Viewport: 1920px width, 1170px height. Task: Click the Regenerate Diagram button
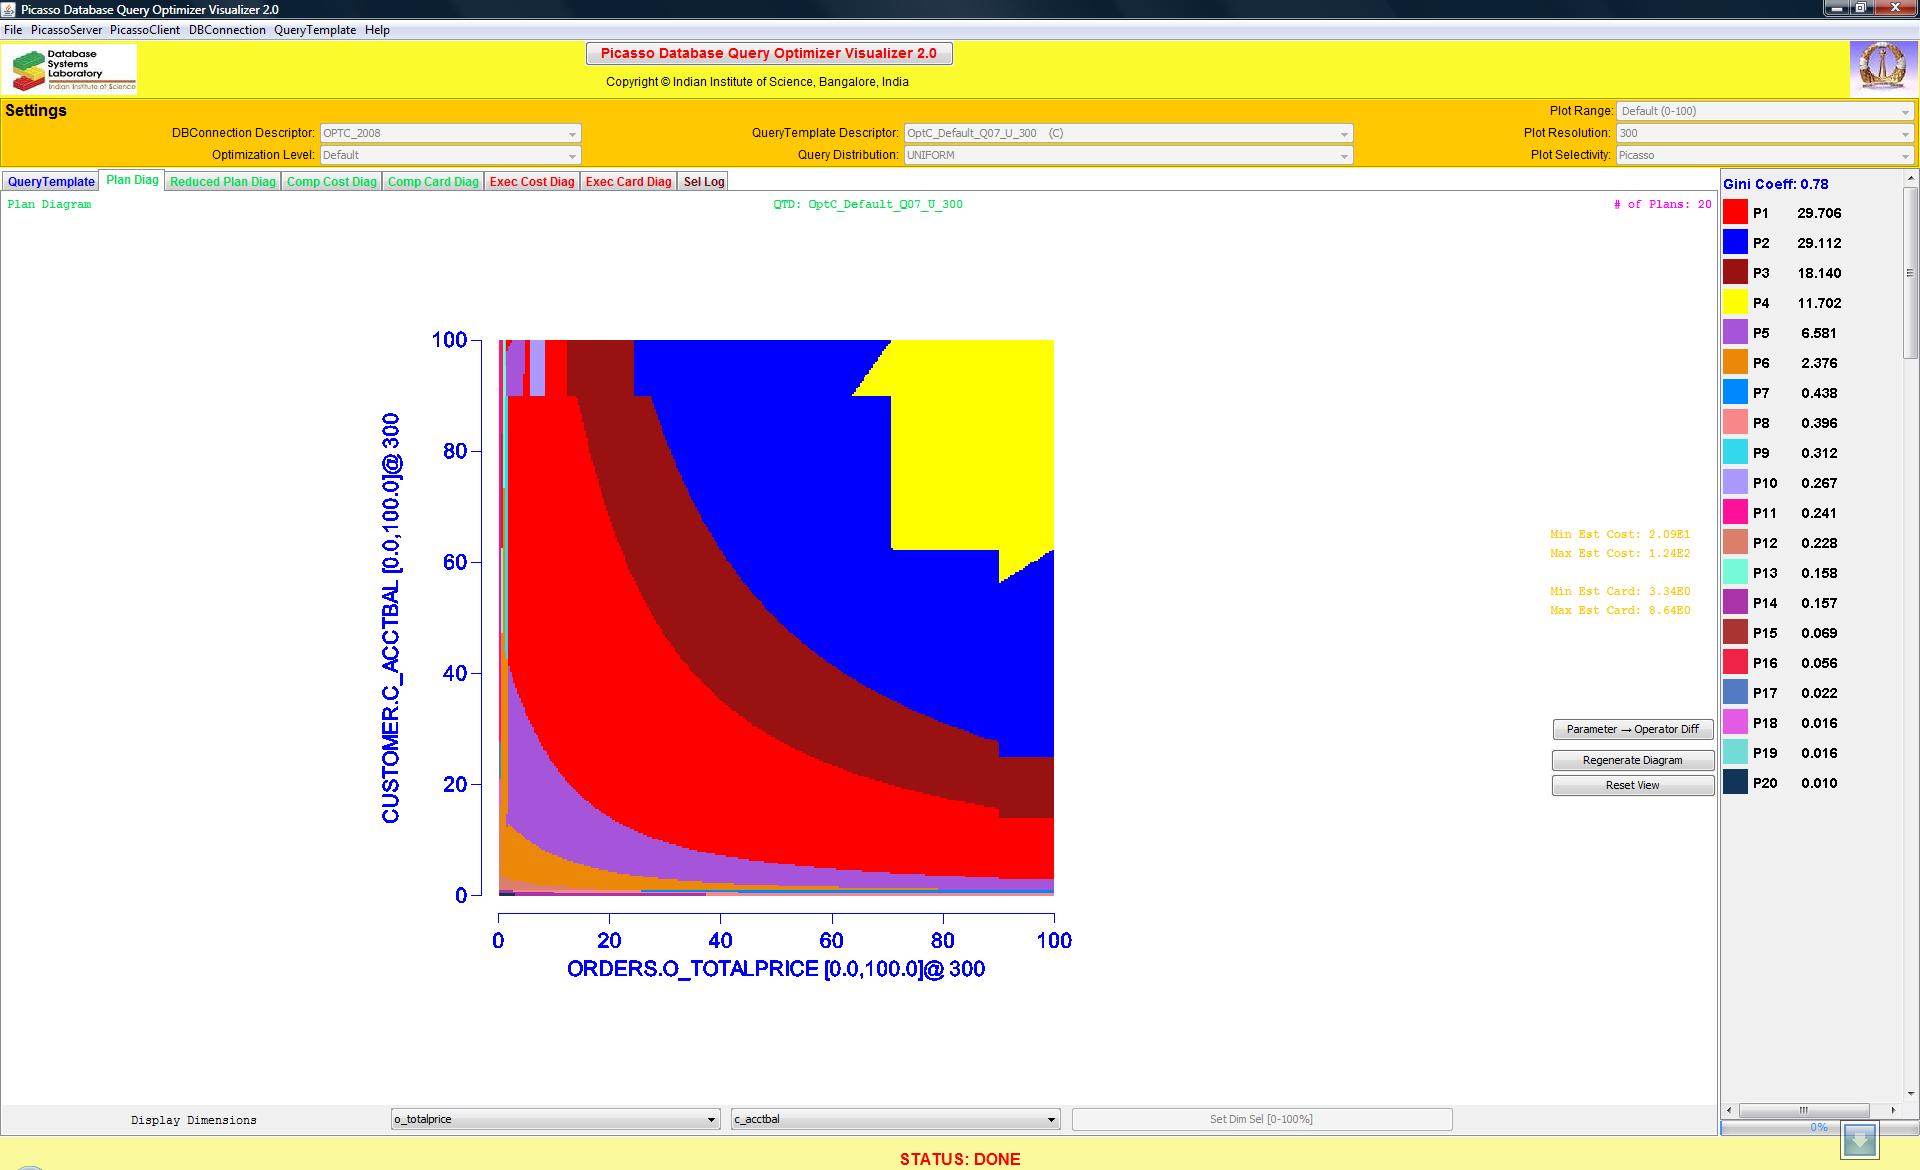click(x=1632, y=760)
